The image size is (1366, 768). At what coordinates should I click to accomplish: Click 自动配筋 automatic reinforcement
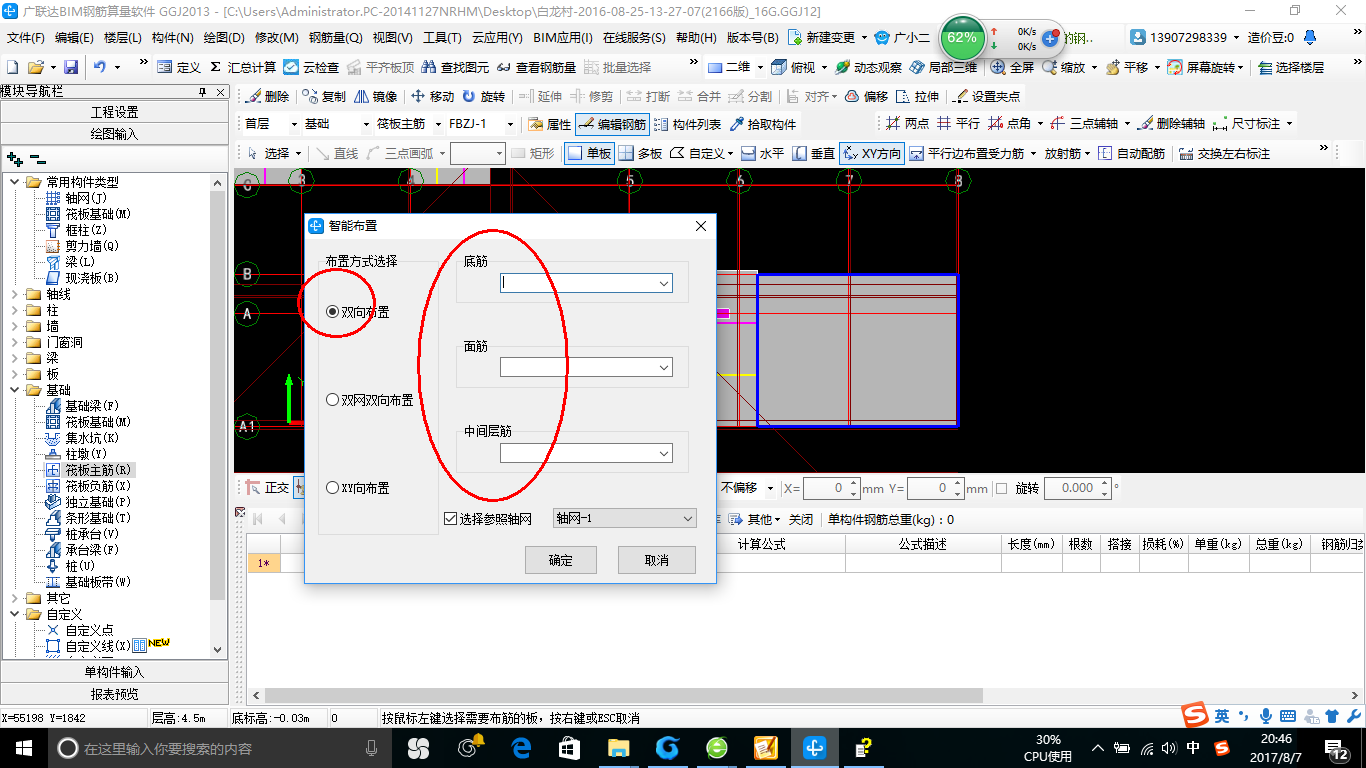coord(1132,153)
